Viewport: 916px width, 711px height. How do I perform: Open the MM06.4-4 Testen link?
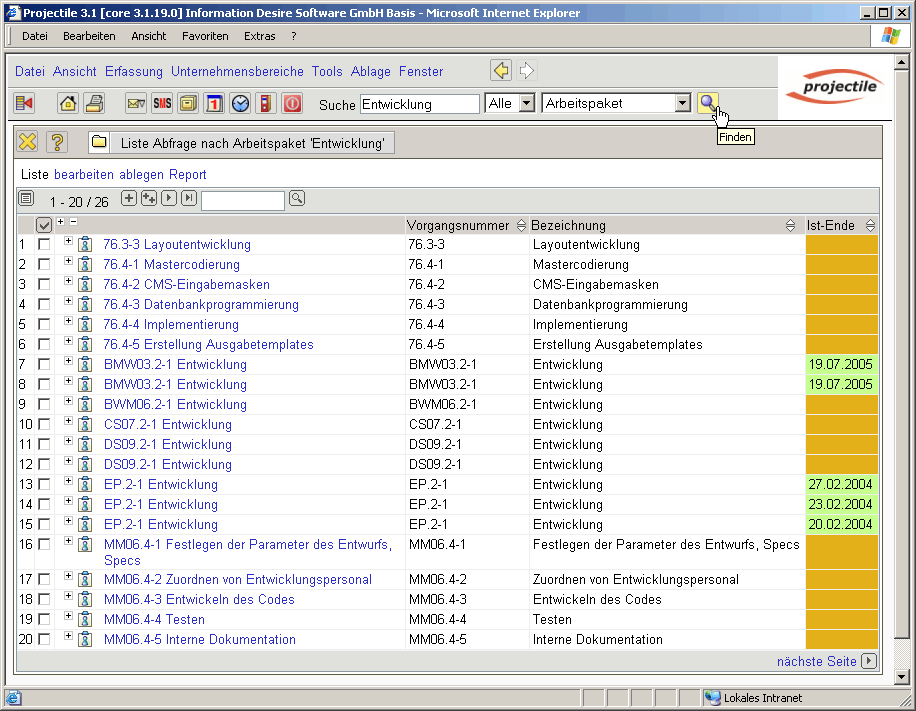click(154, 619)
